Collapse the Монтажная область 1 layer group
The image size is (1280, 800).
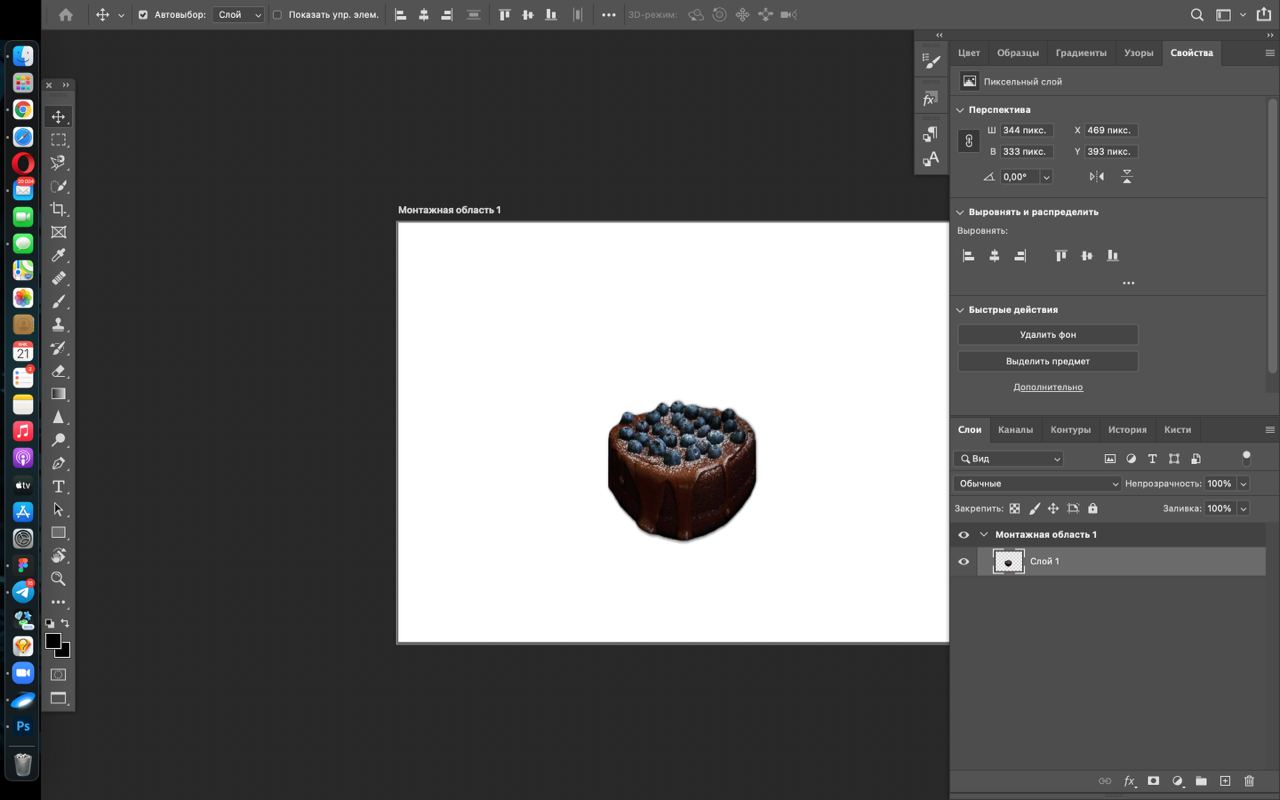(984, 535)
